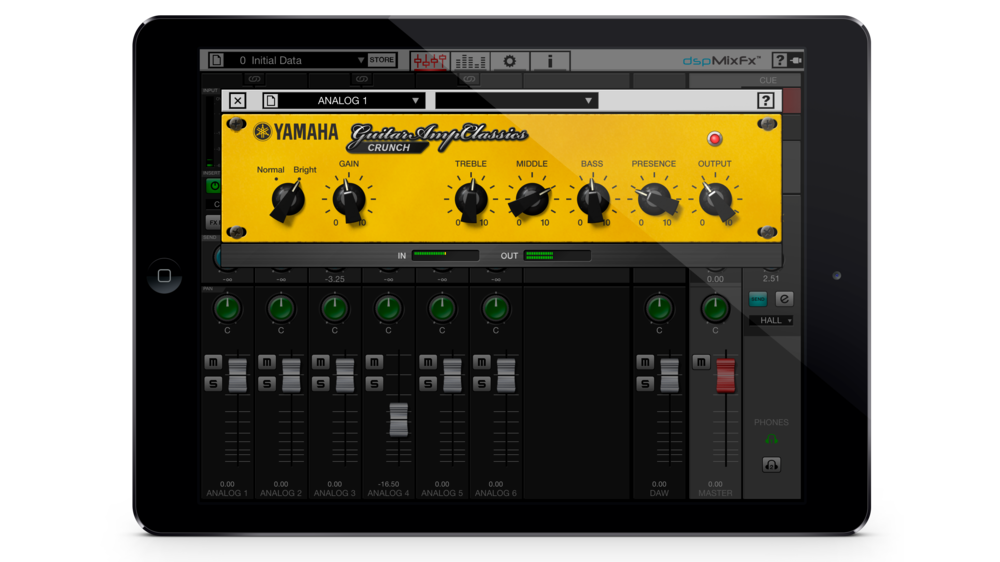The height and width of the screenshot is (562, 1000).
Task: Solo the Analog 3 channel
Action: (x=320, y=383)
